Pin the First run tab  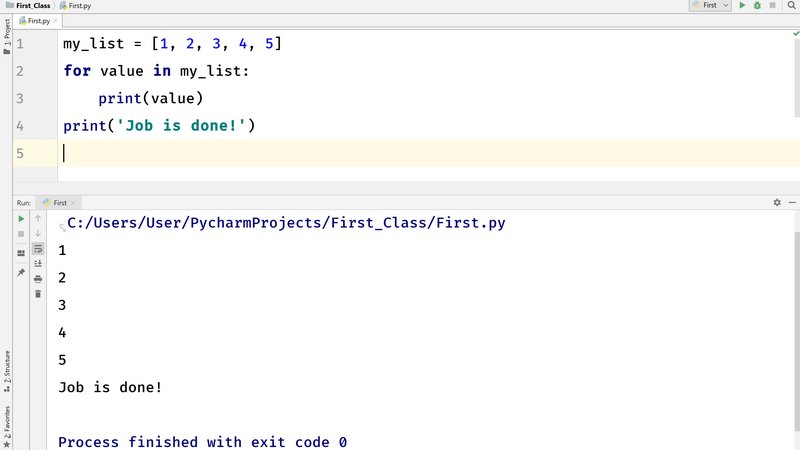pyautogui.click(x=21, y=272)
